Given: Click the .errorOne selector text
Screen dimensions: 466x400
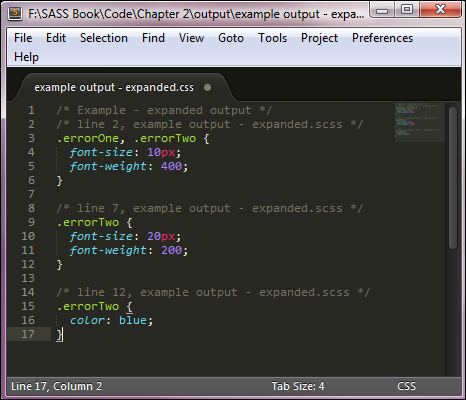Looking at the screenshot, I should 88,138.
